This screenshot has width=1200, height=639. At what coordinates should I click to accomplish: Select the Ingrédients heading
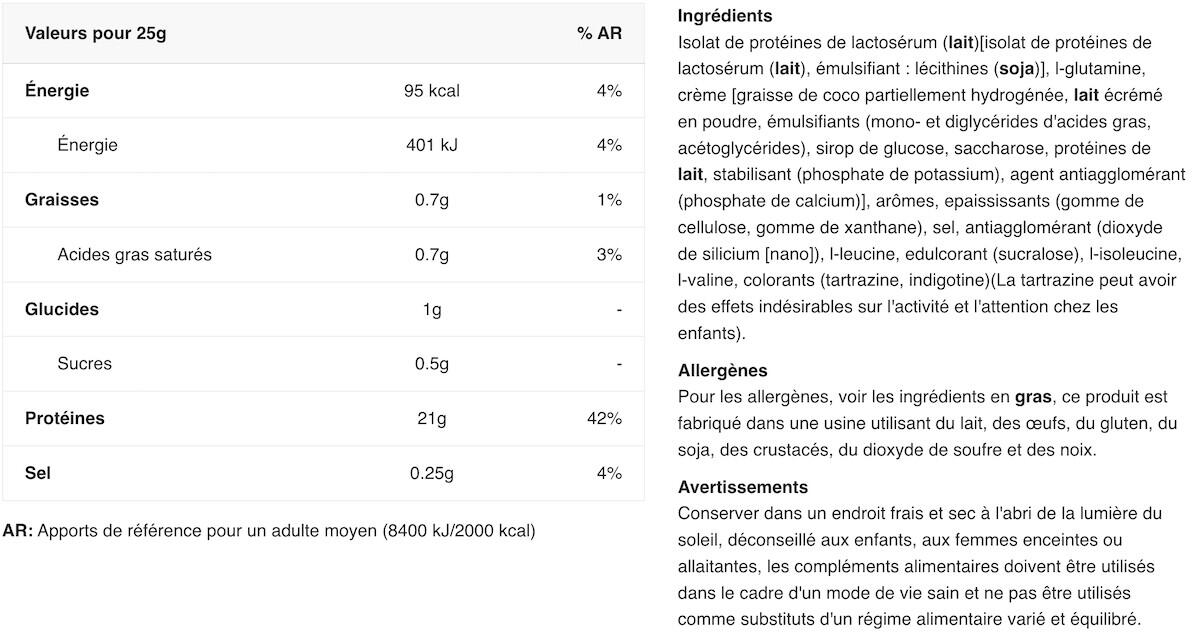click(x=725, y=16)
